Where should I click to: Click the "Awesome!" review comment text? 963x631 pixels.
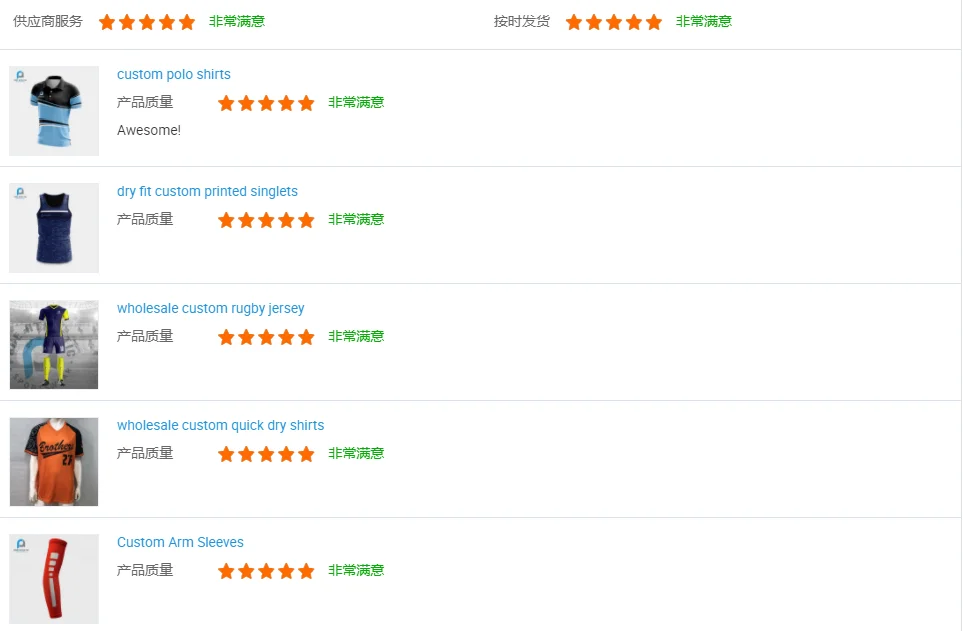pos(149,131)
